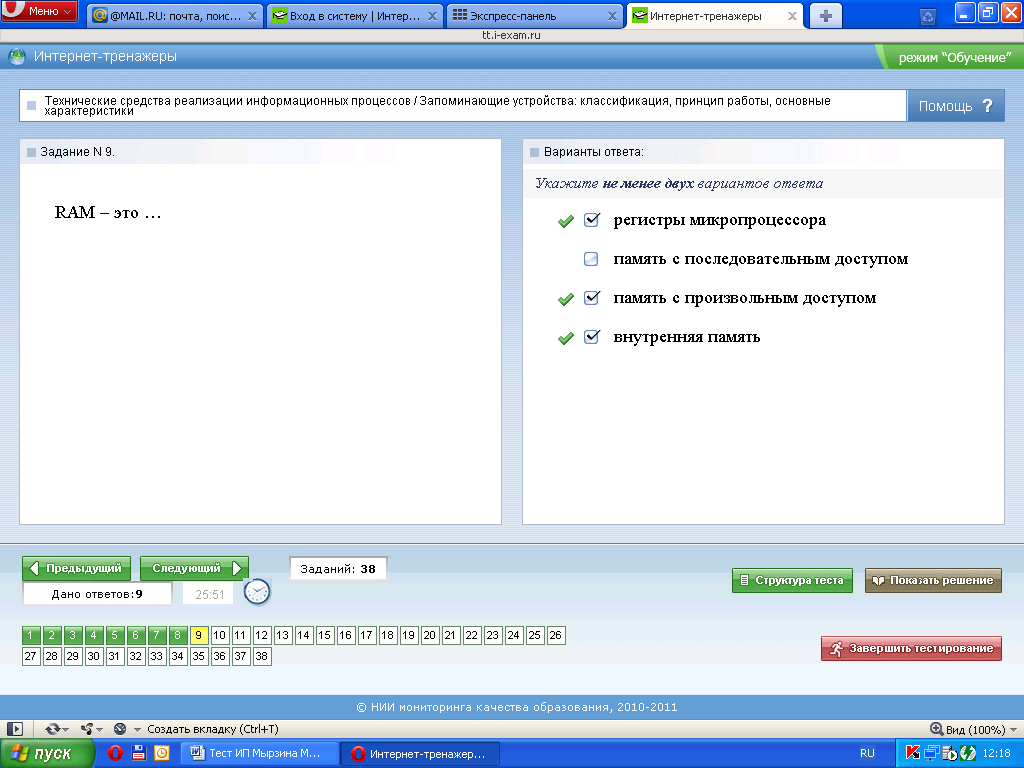Jump to question 33
Image resolution: width=1024 pixels, height=768 pixels.
click(157, 656)
